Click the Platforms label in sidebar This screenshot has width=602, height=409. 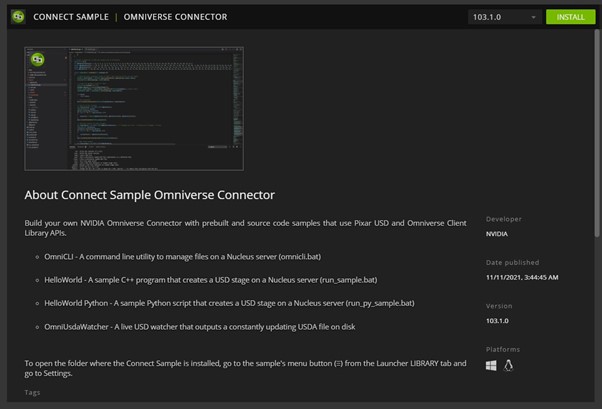(503, 349)
